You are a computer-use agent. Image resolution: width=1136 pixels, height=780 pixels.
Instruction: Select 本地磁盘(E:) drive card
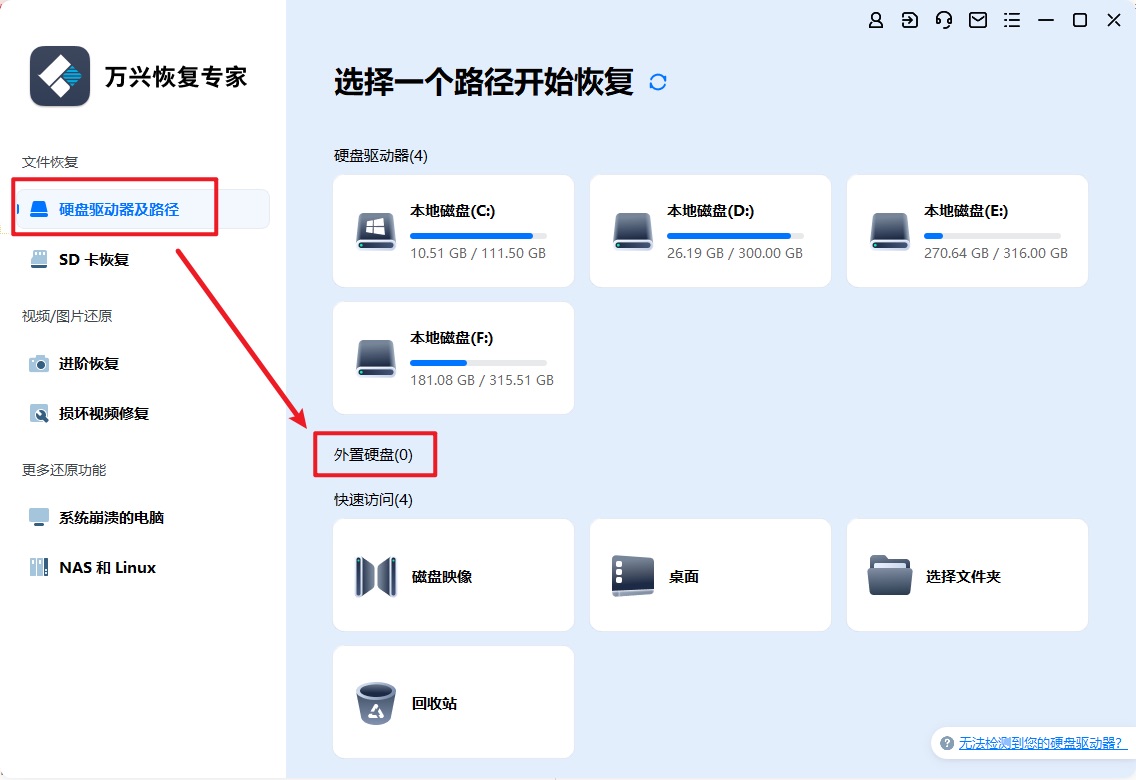(967, 231)
